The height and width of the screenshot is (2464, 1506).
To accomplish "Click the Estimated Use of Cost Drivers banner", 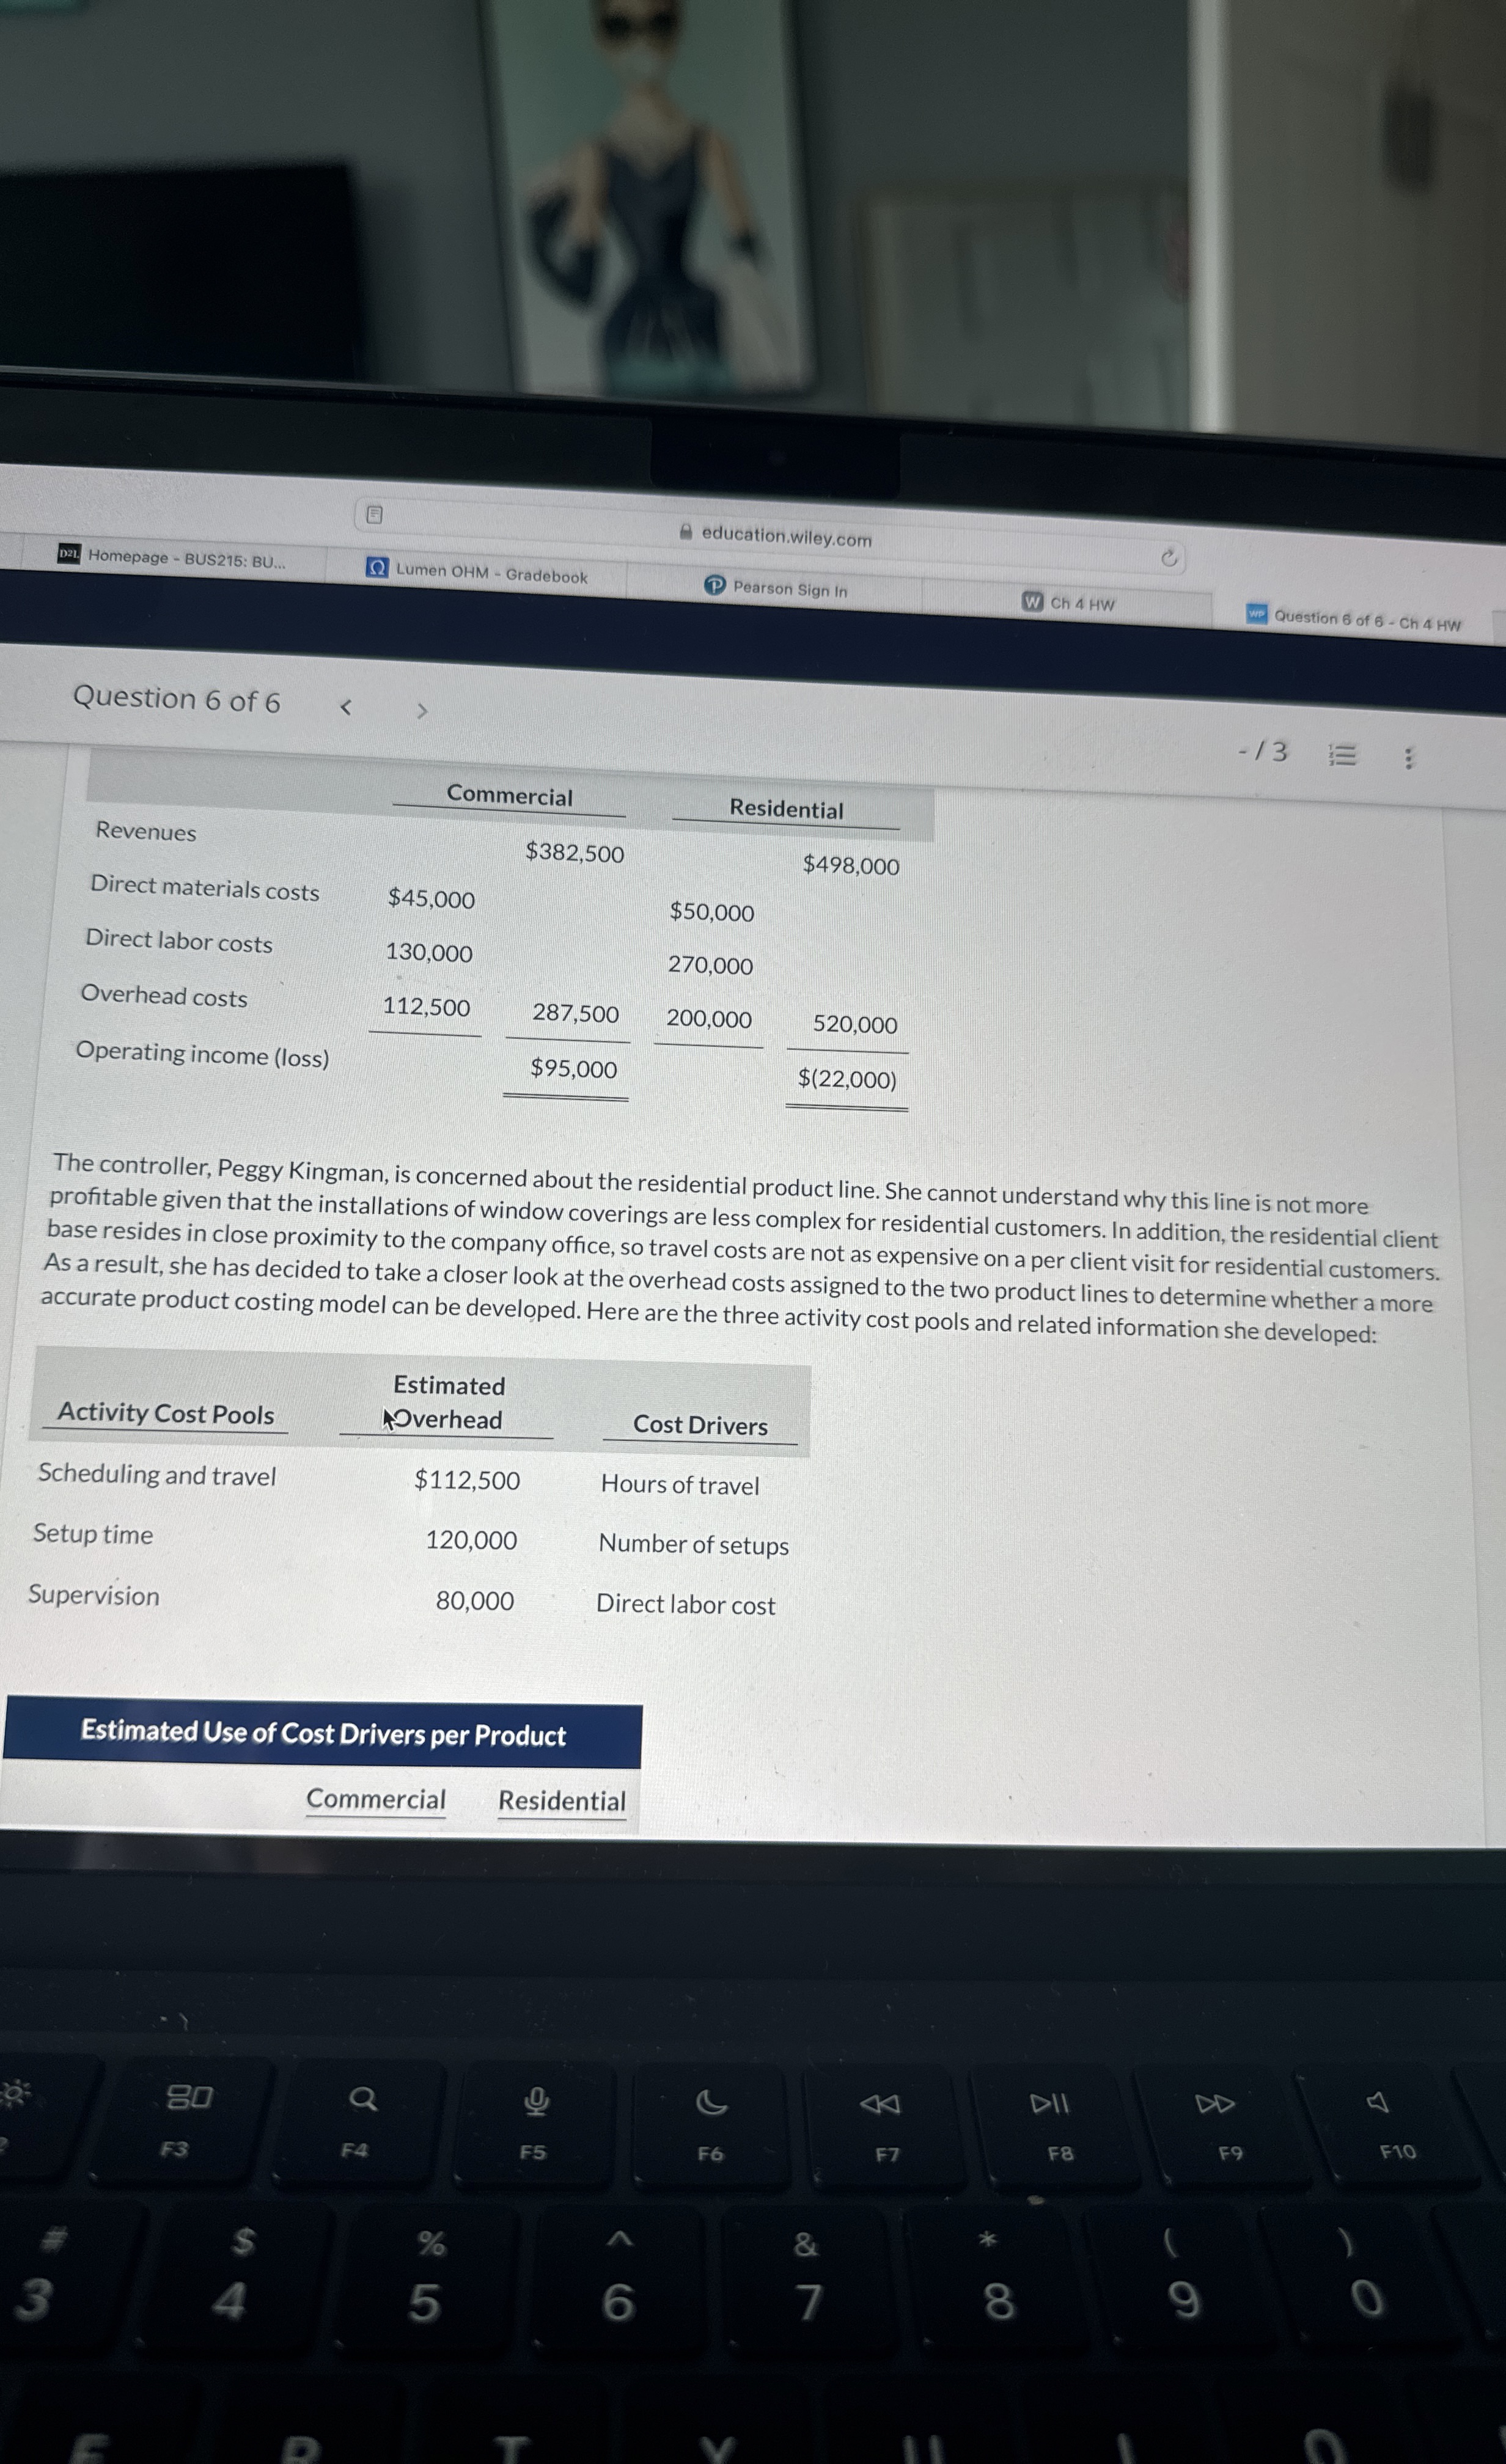I will tap(323, 1733).
